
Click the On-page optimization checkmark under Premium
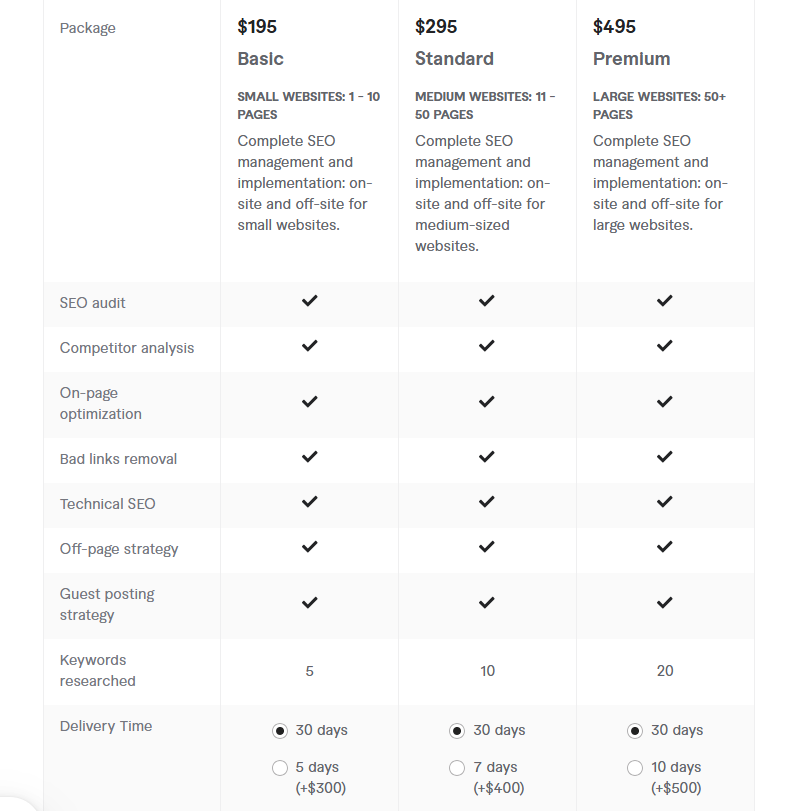(x=665, y=401)
